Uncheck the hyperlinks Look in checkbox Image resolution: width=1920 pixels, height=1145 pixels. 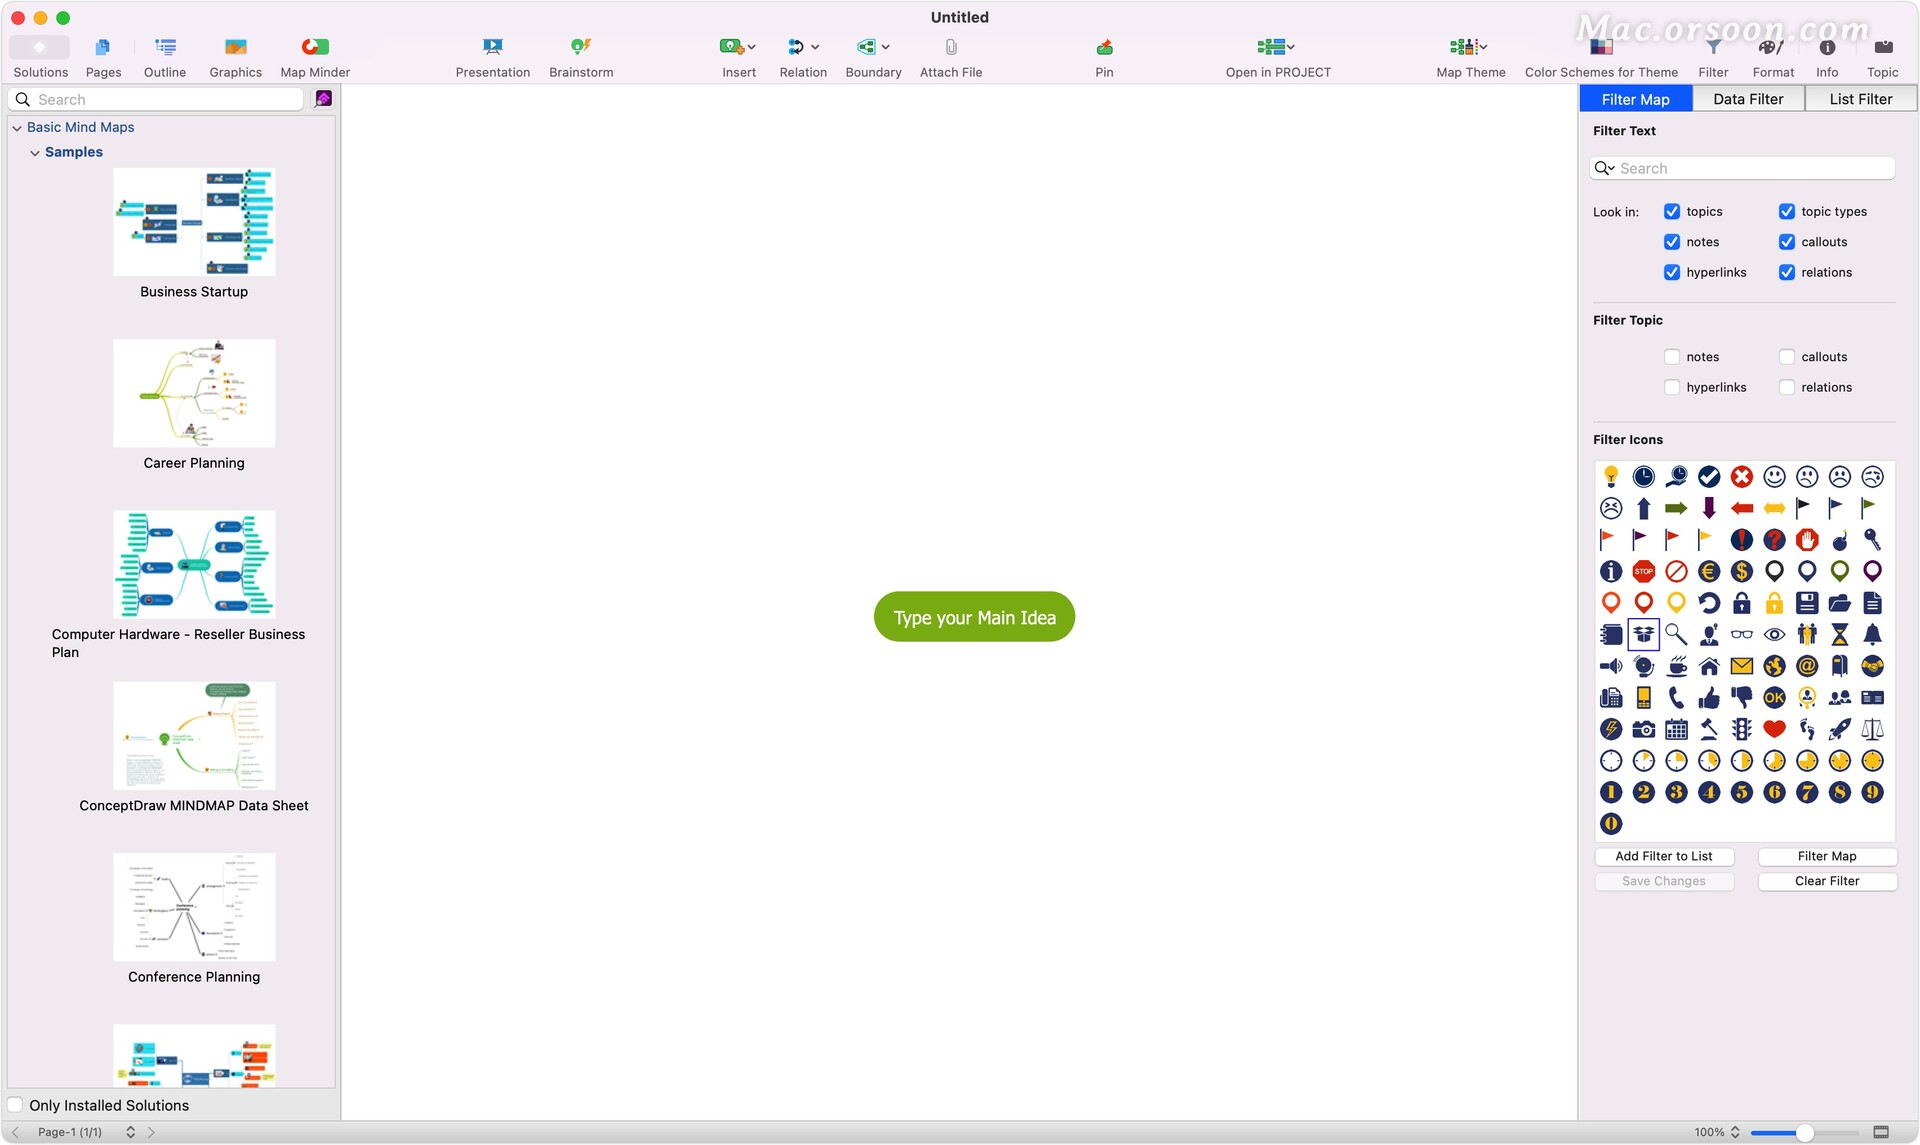coord(1671,273)
